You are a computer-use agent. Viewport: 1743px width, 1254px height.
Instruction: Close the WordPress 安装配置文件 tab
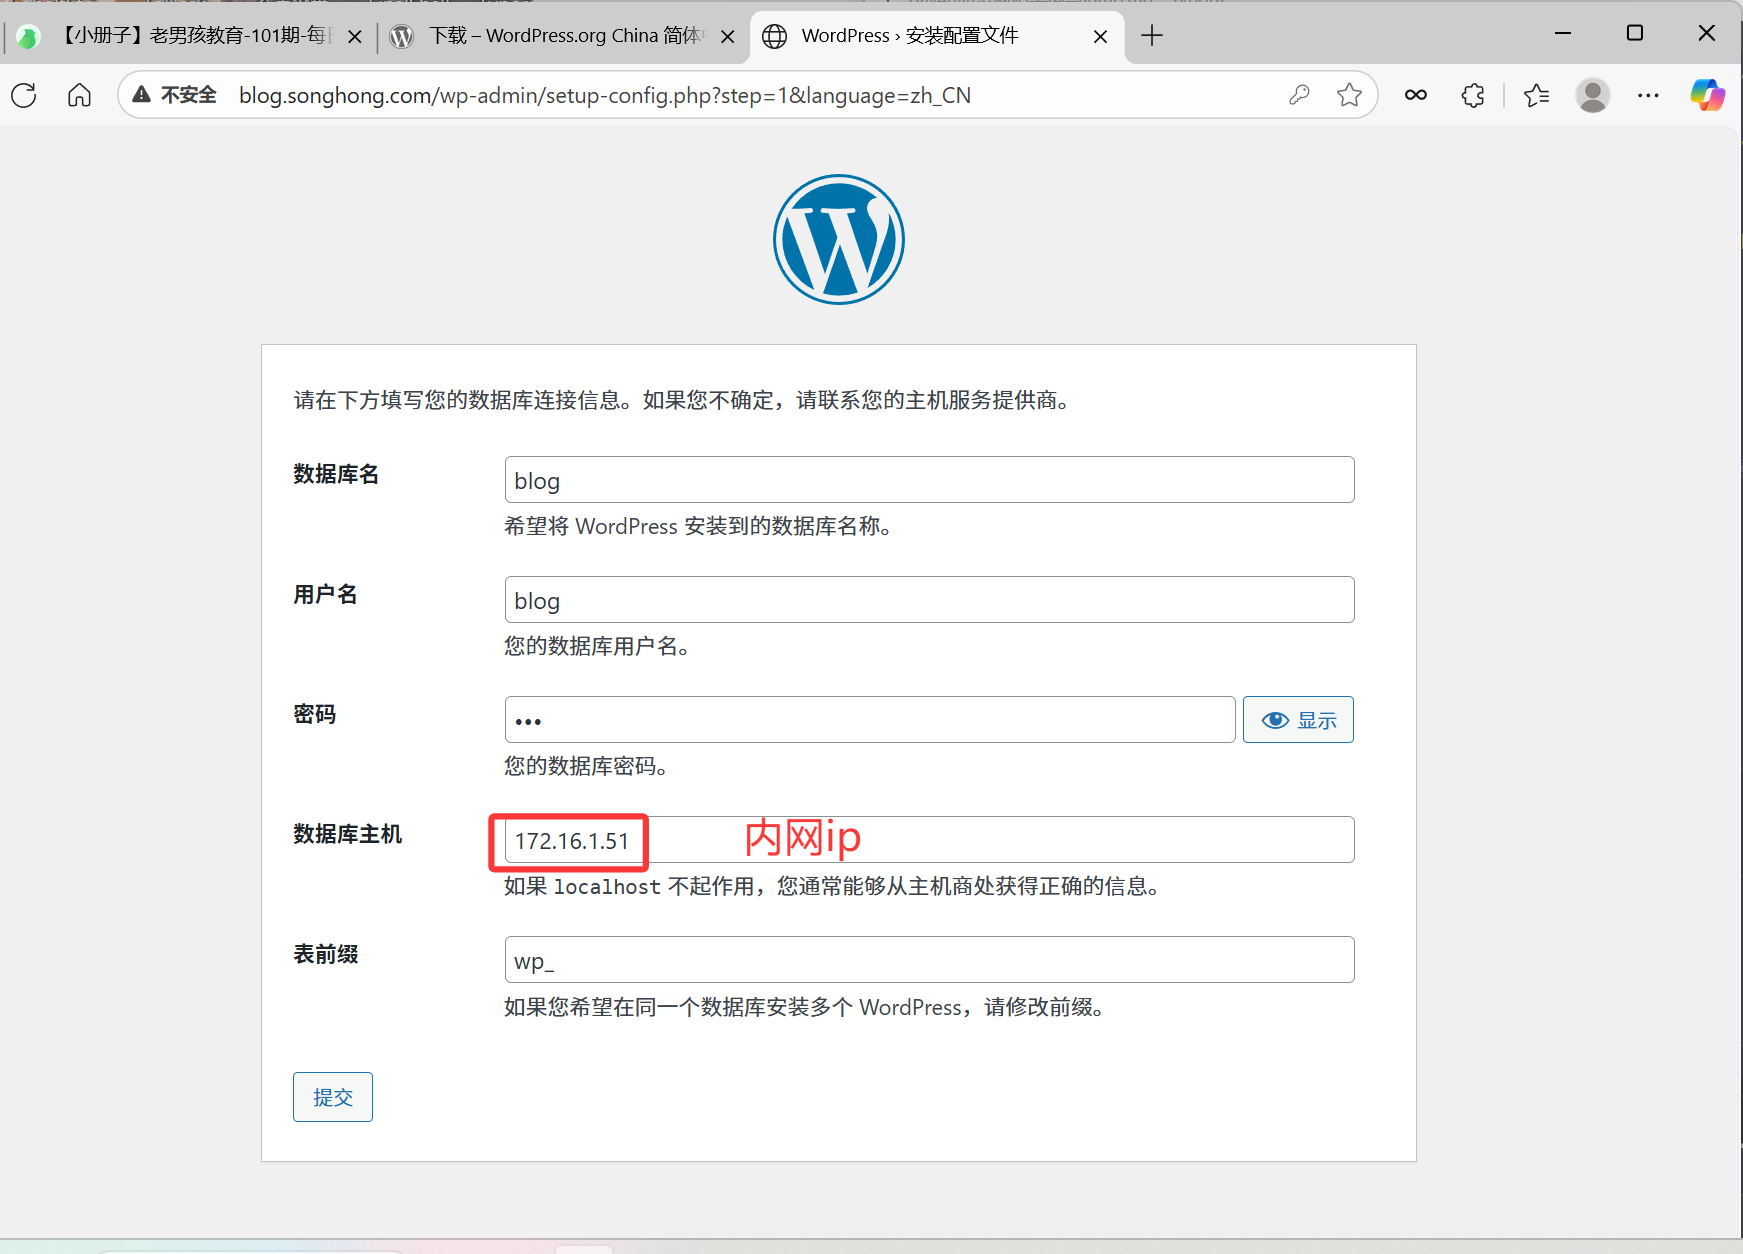[1100, 37]
